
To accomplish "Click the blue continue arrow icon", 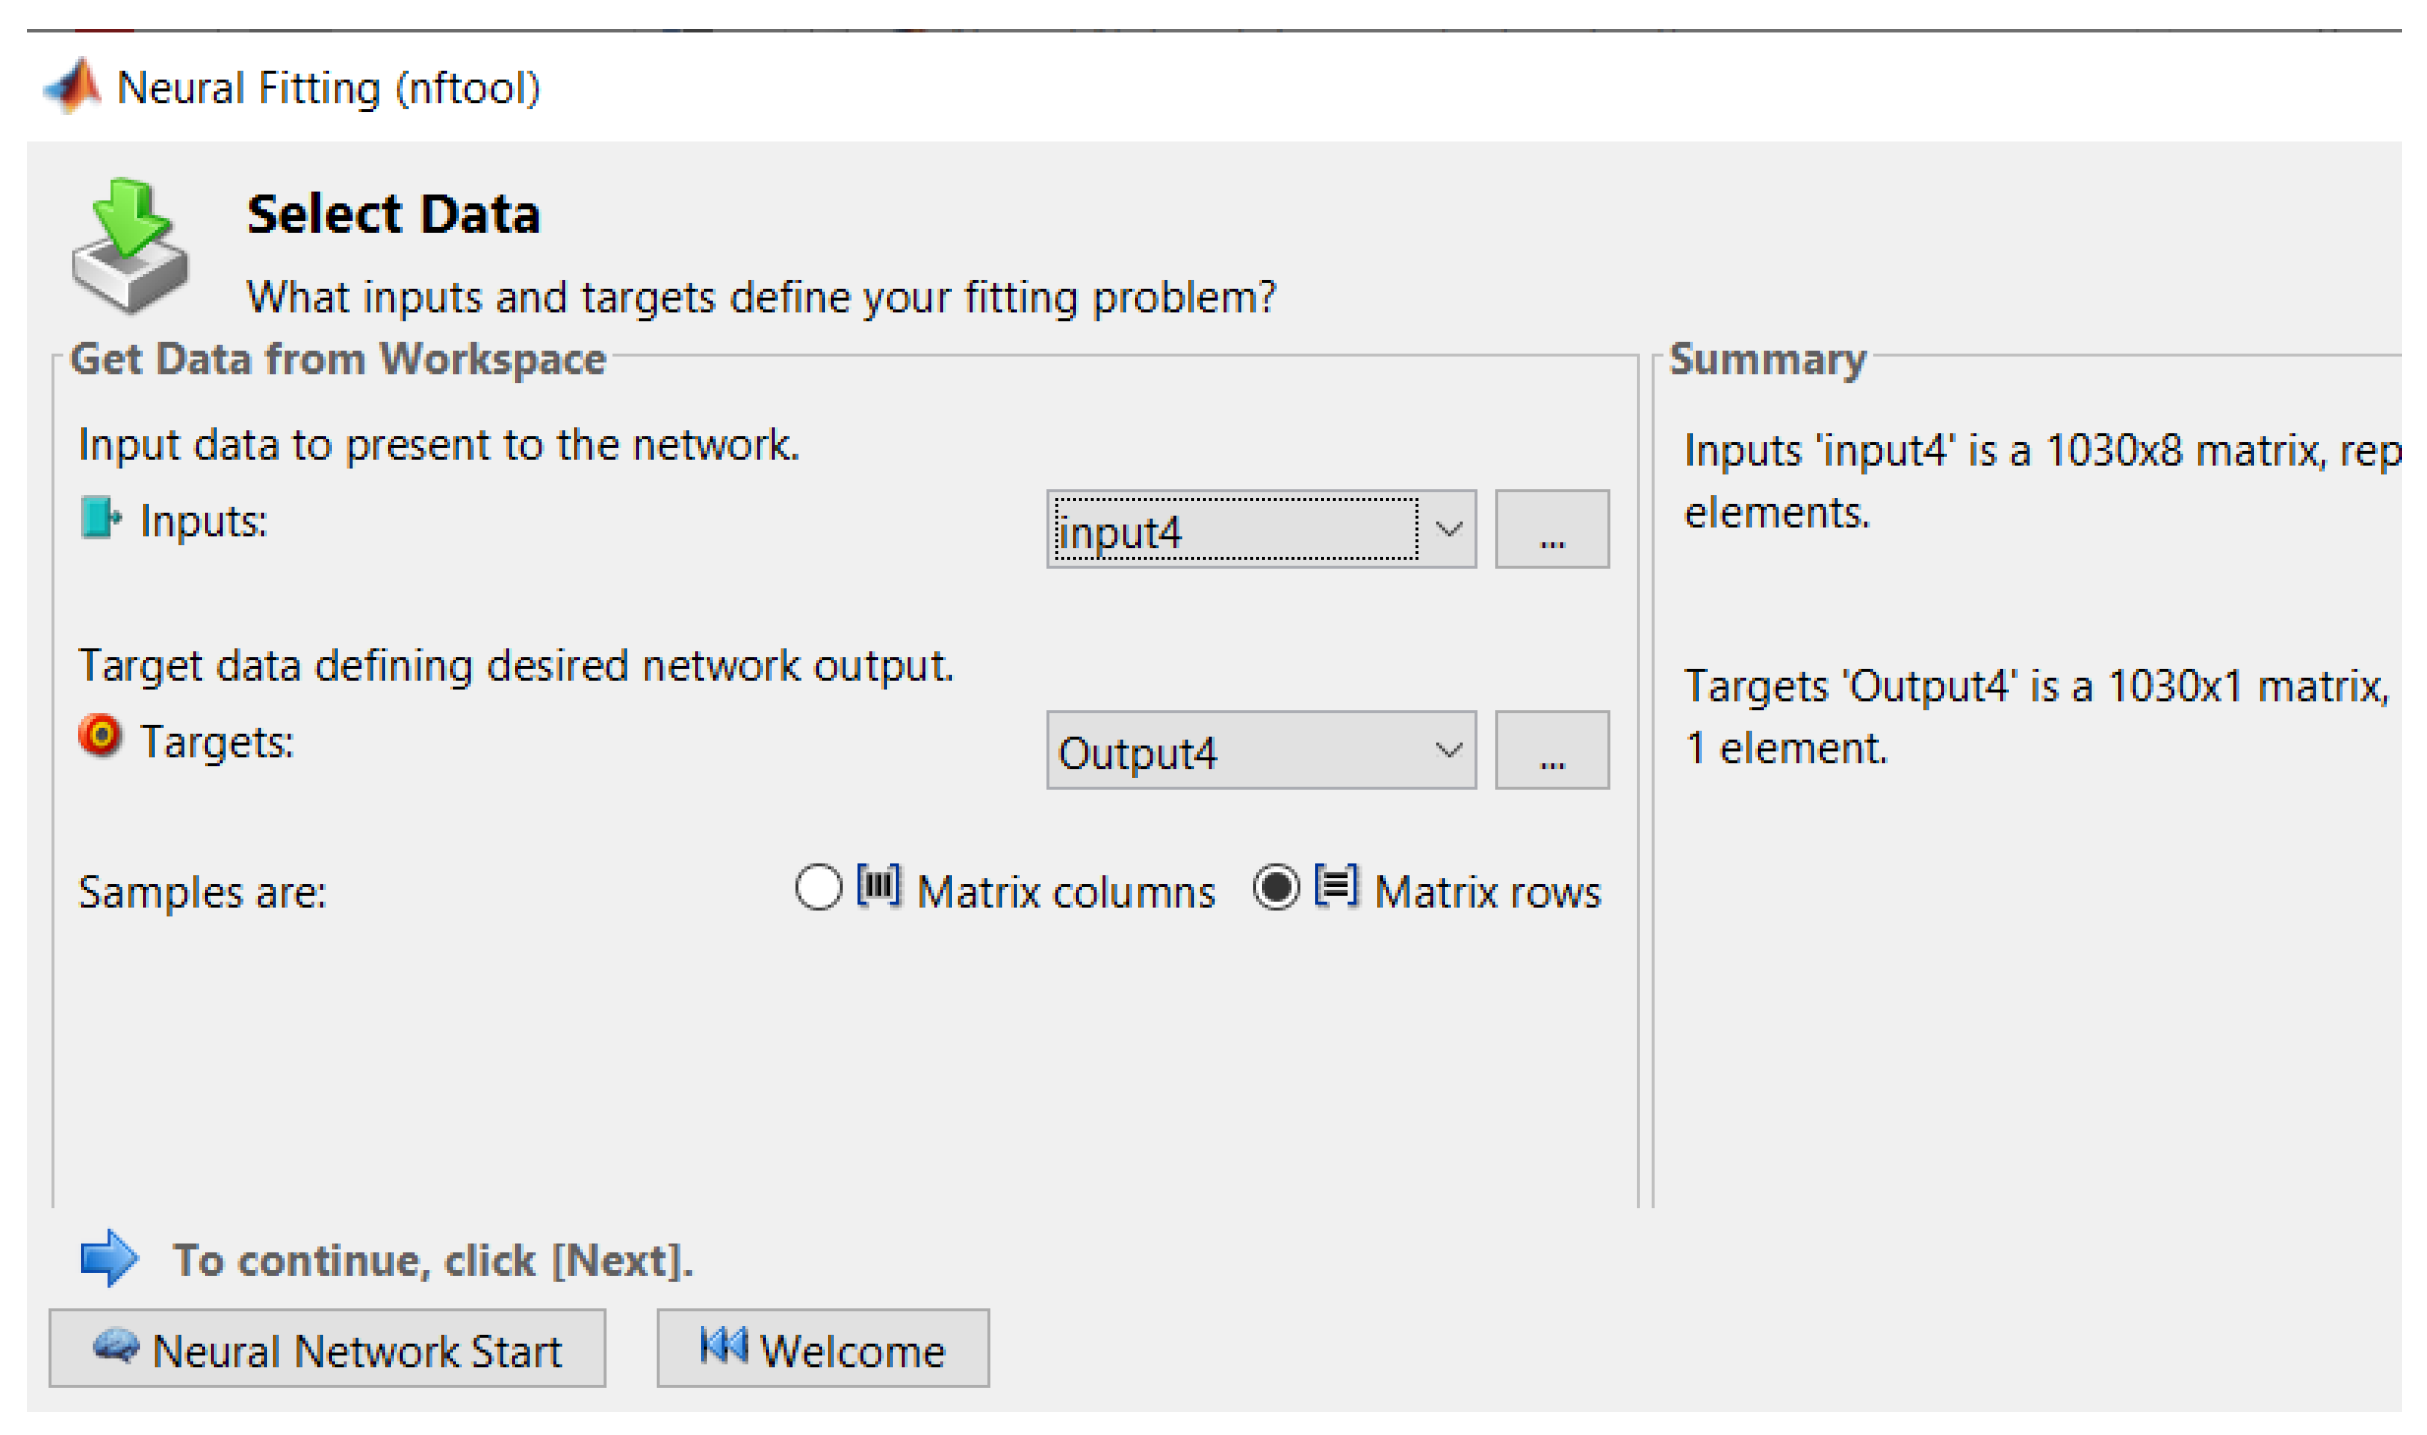I will click(108, 1259).
